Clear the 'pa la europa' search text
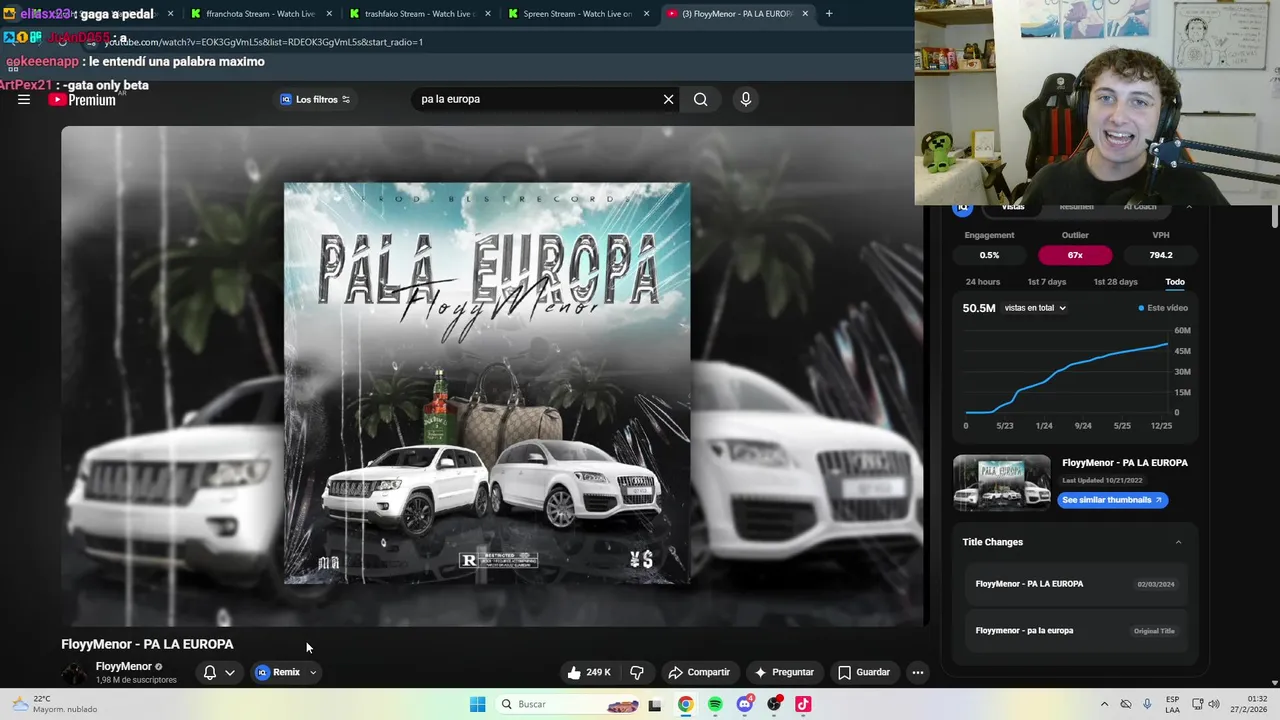This screenshot has height=720, width=1280. pos(668,99)
